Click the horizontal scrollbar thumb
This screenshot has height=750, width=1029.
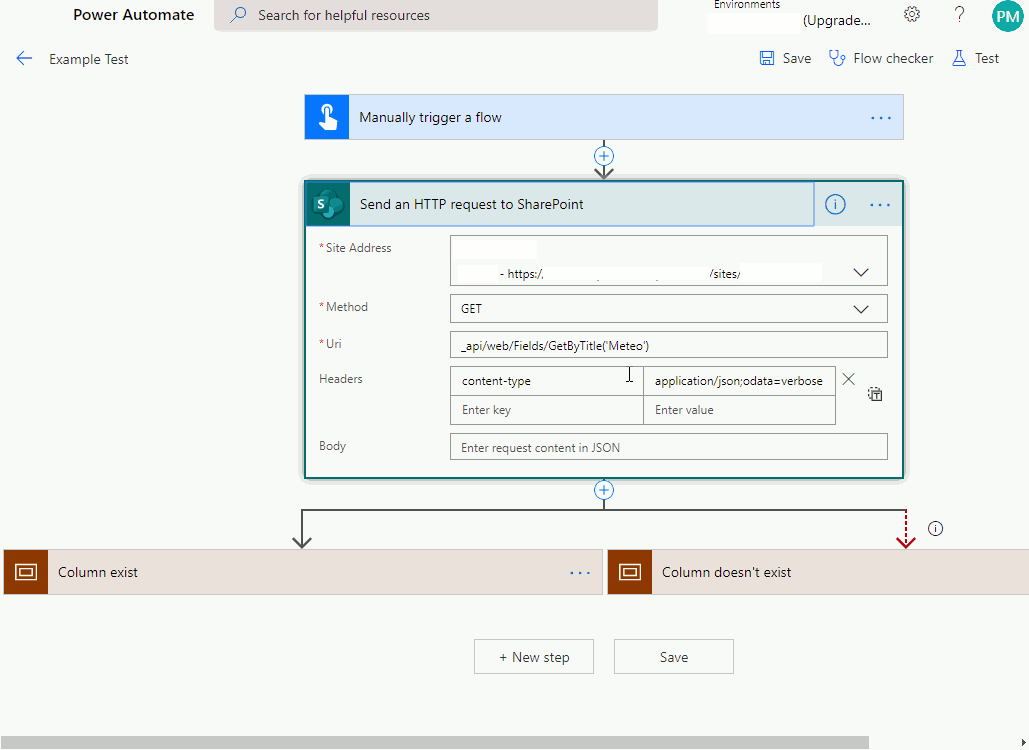tap(434, 743)
